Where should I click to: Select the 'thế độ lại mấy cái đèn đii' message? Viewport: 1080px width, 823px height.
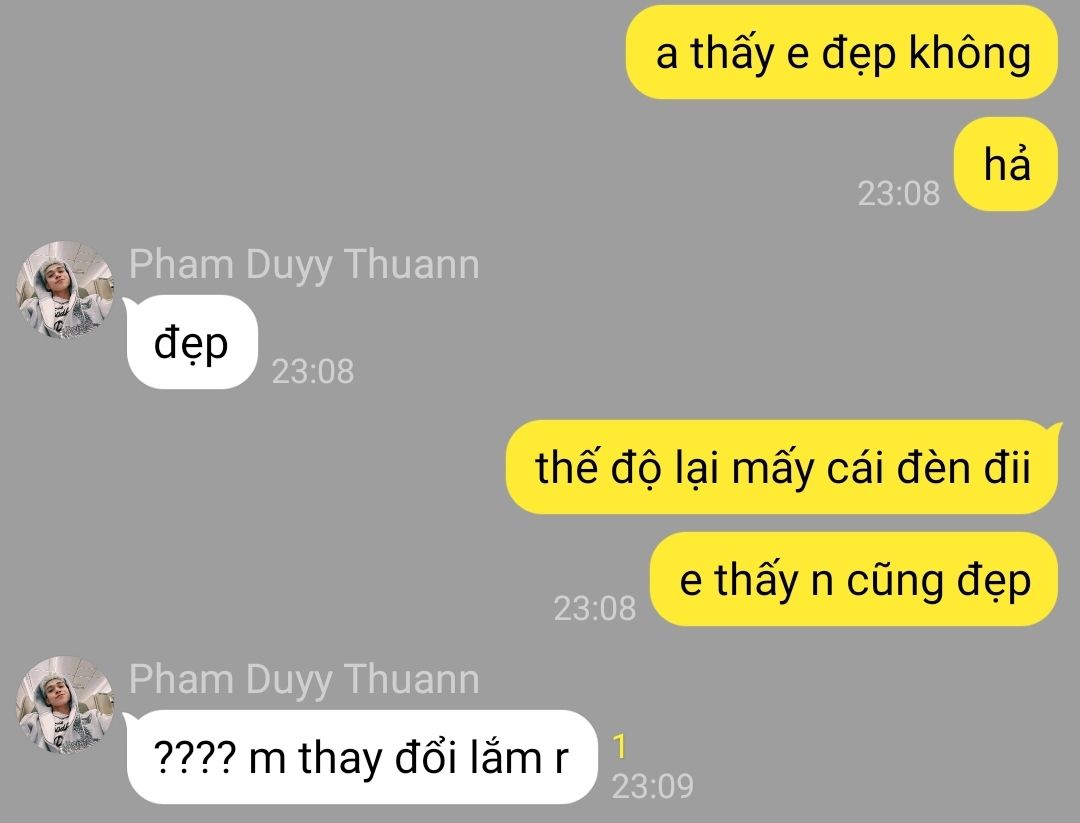point(782,467)
